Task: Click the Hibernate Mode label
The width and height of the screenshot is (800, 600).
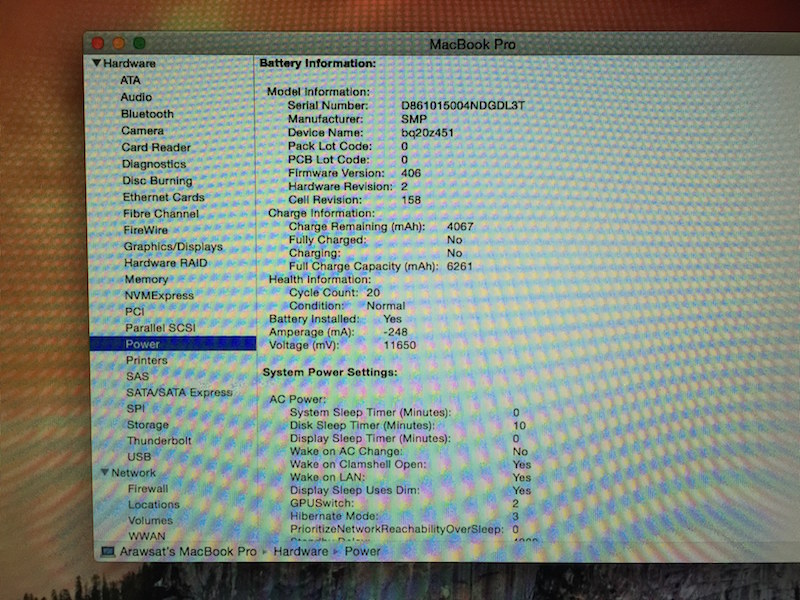Action: coord(335,516)
